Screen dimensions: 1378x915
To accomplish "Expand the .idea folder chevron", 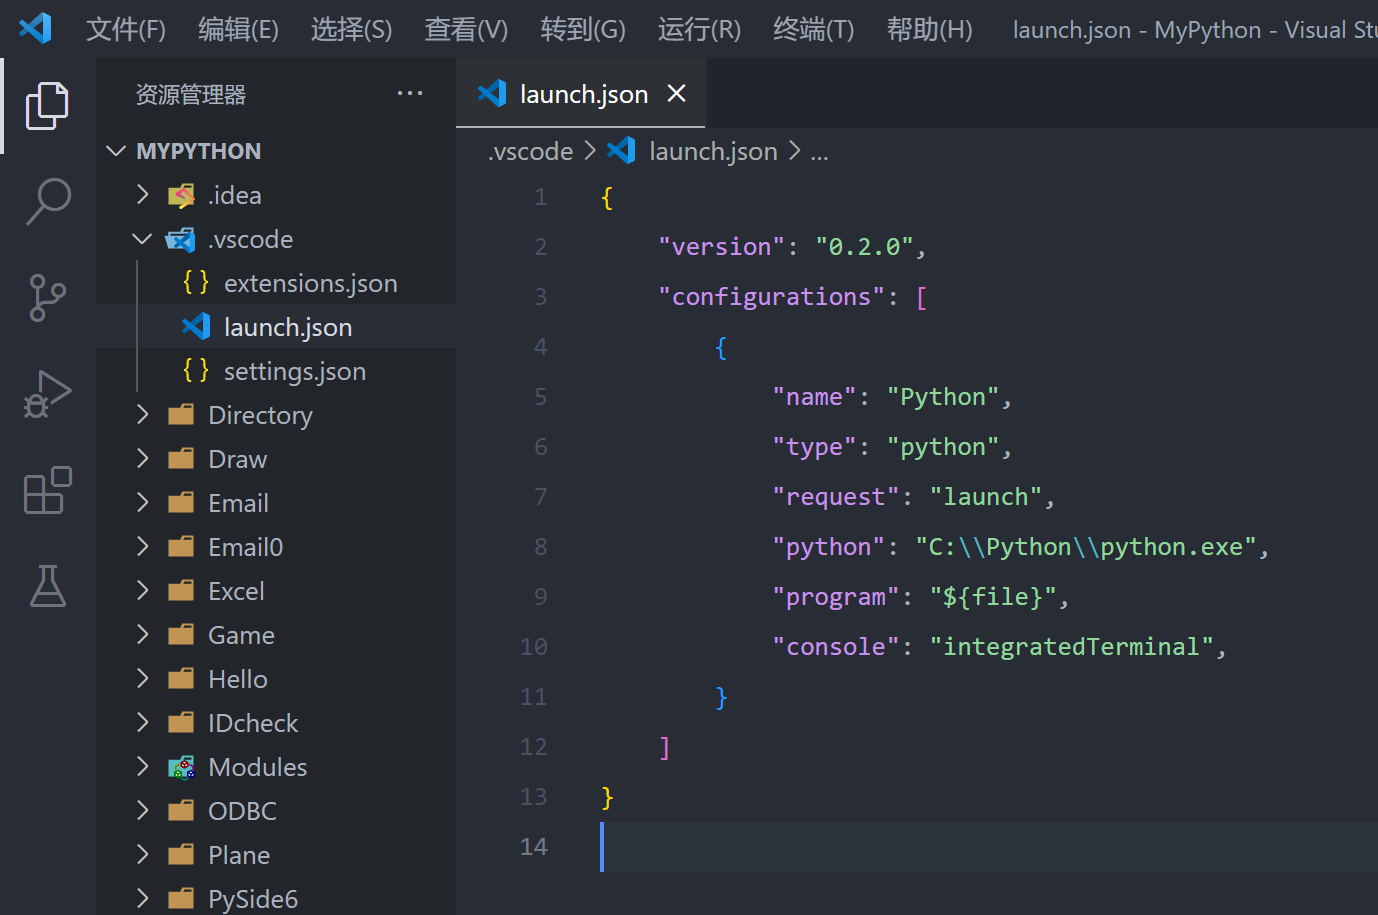I will point(143,195).
